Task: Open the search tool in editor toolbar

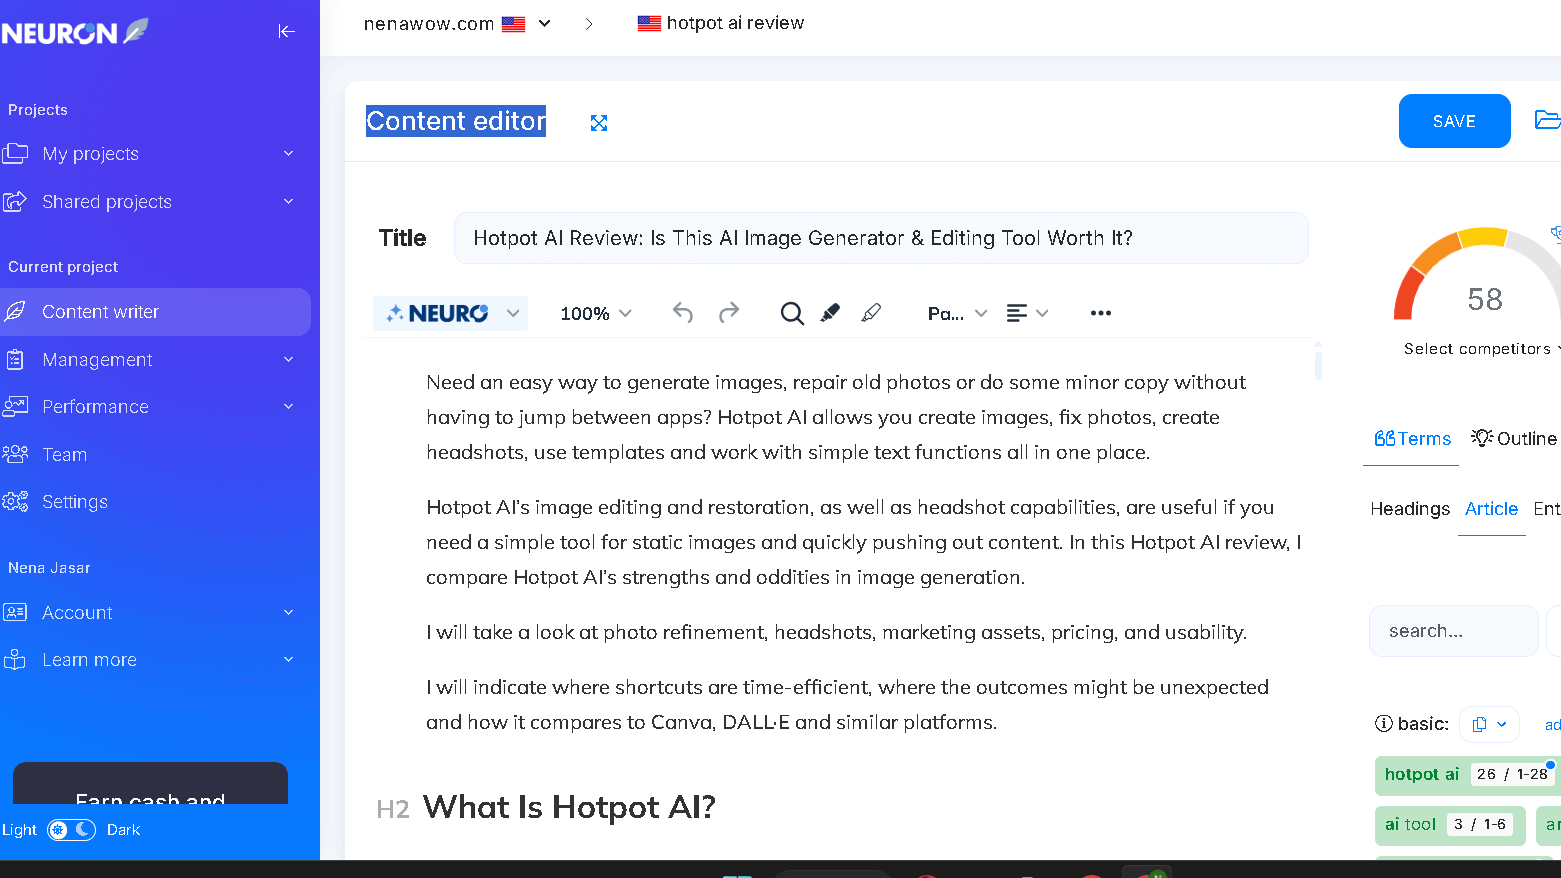Action: coord(792,313)
